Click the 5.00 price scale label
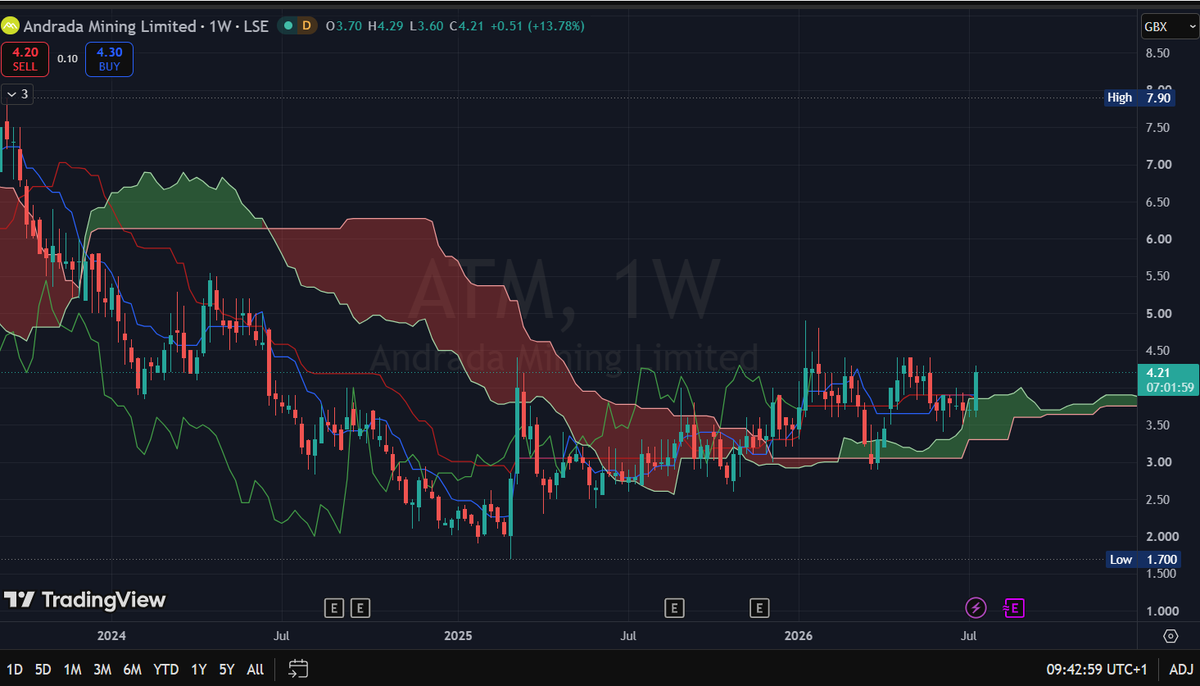Image resolution: width=1200 pixels, height=686 pixels. [x=1158, y=313]
